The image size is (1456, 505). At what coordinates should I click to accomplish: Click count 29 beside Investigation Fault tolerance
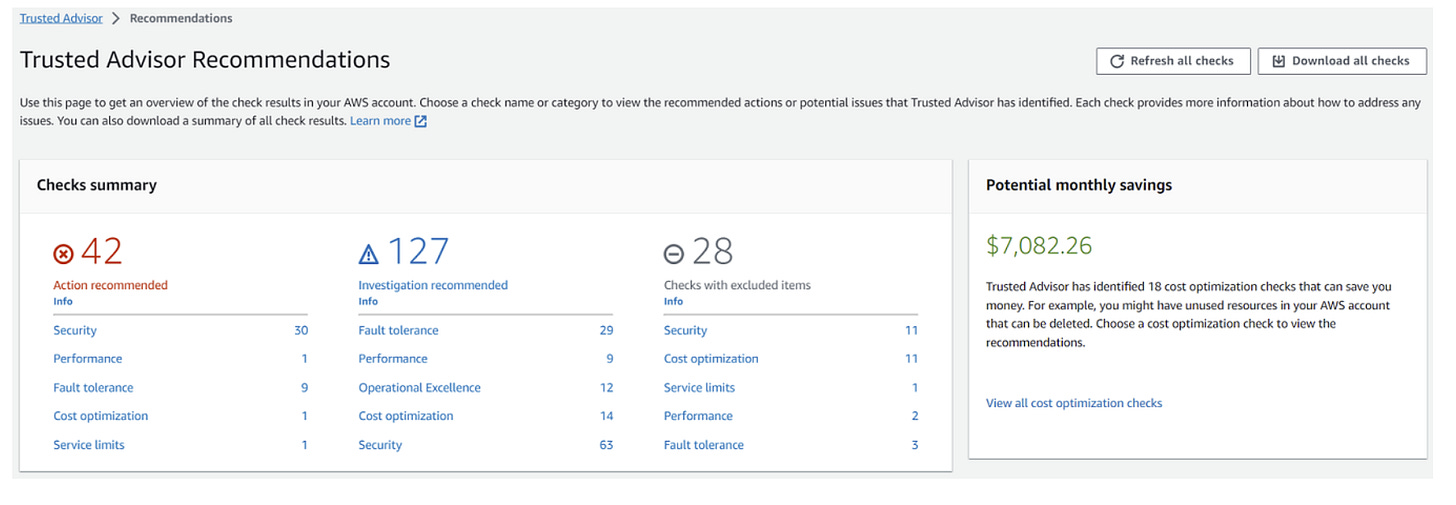click(x=606, y=330)
